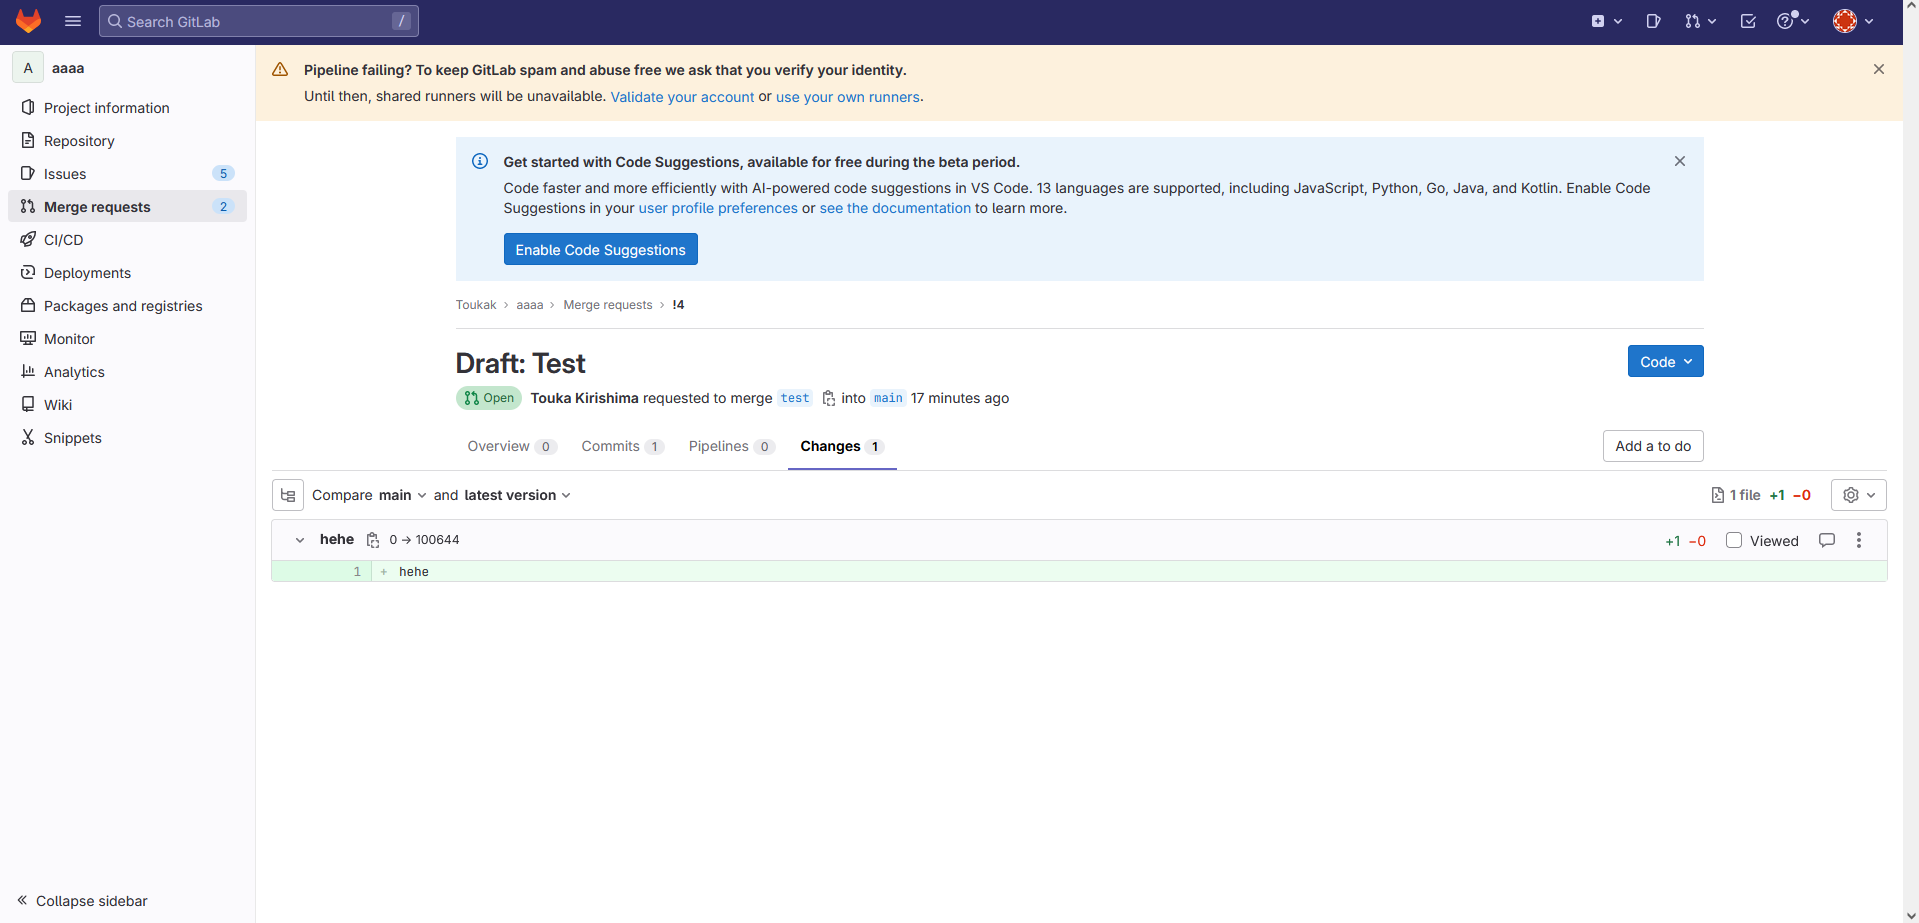Show the file browser tree
1919x923 pixels.
point(288,495)
